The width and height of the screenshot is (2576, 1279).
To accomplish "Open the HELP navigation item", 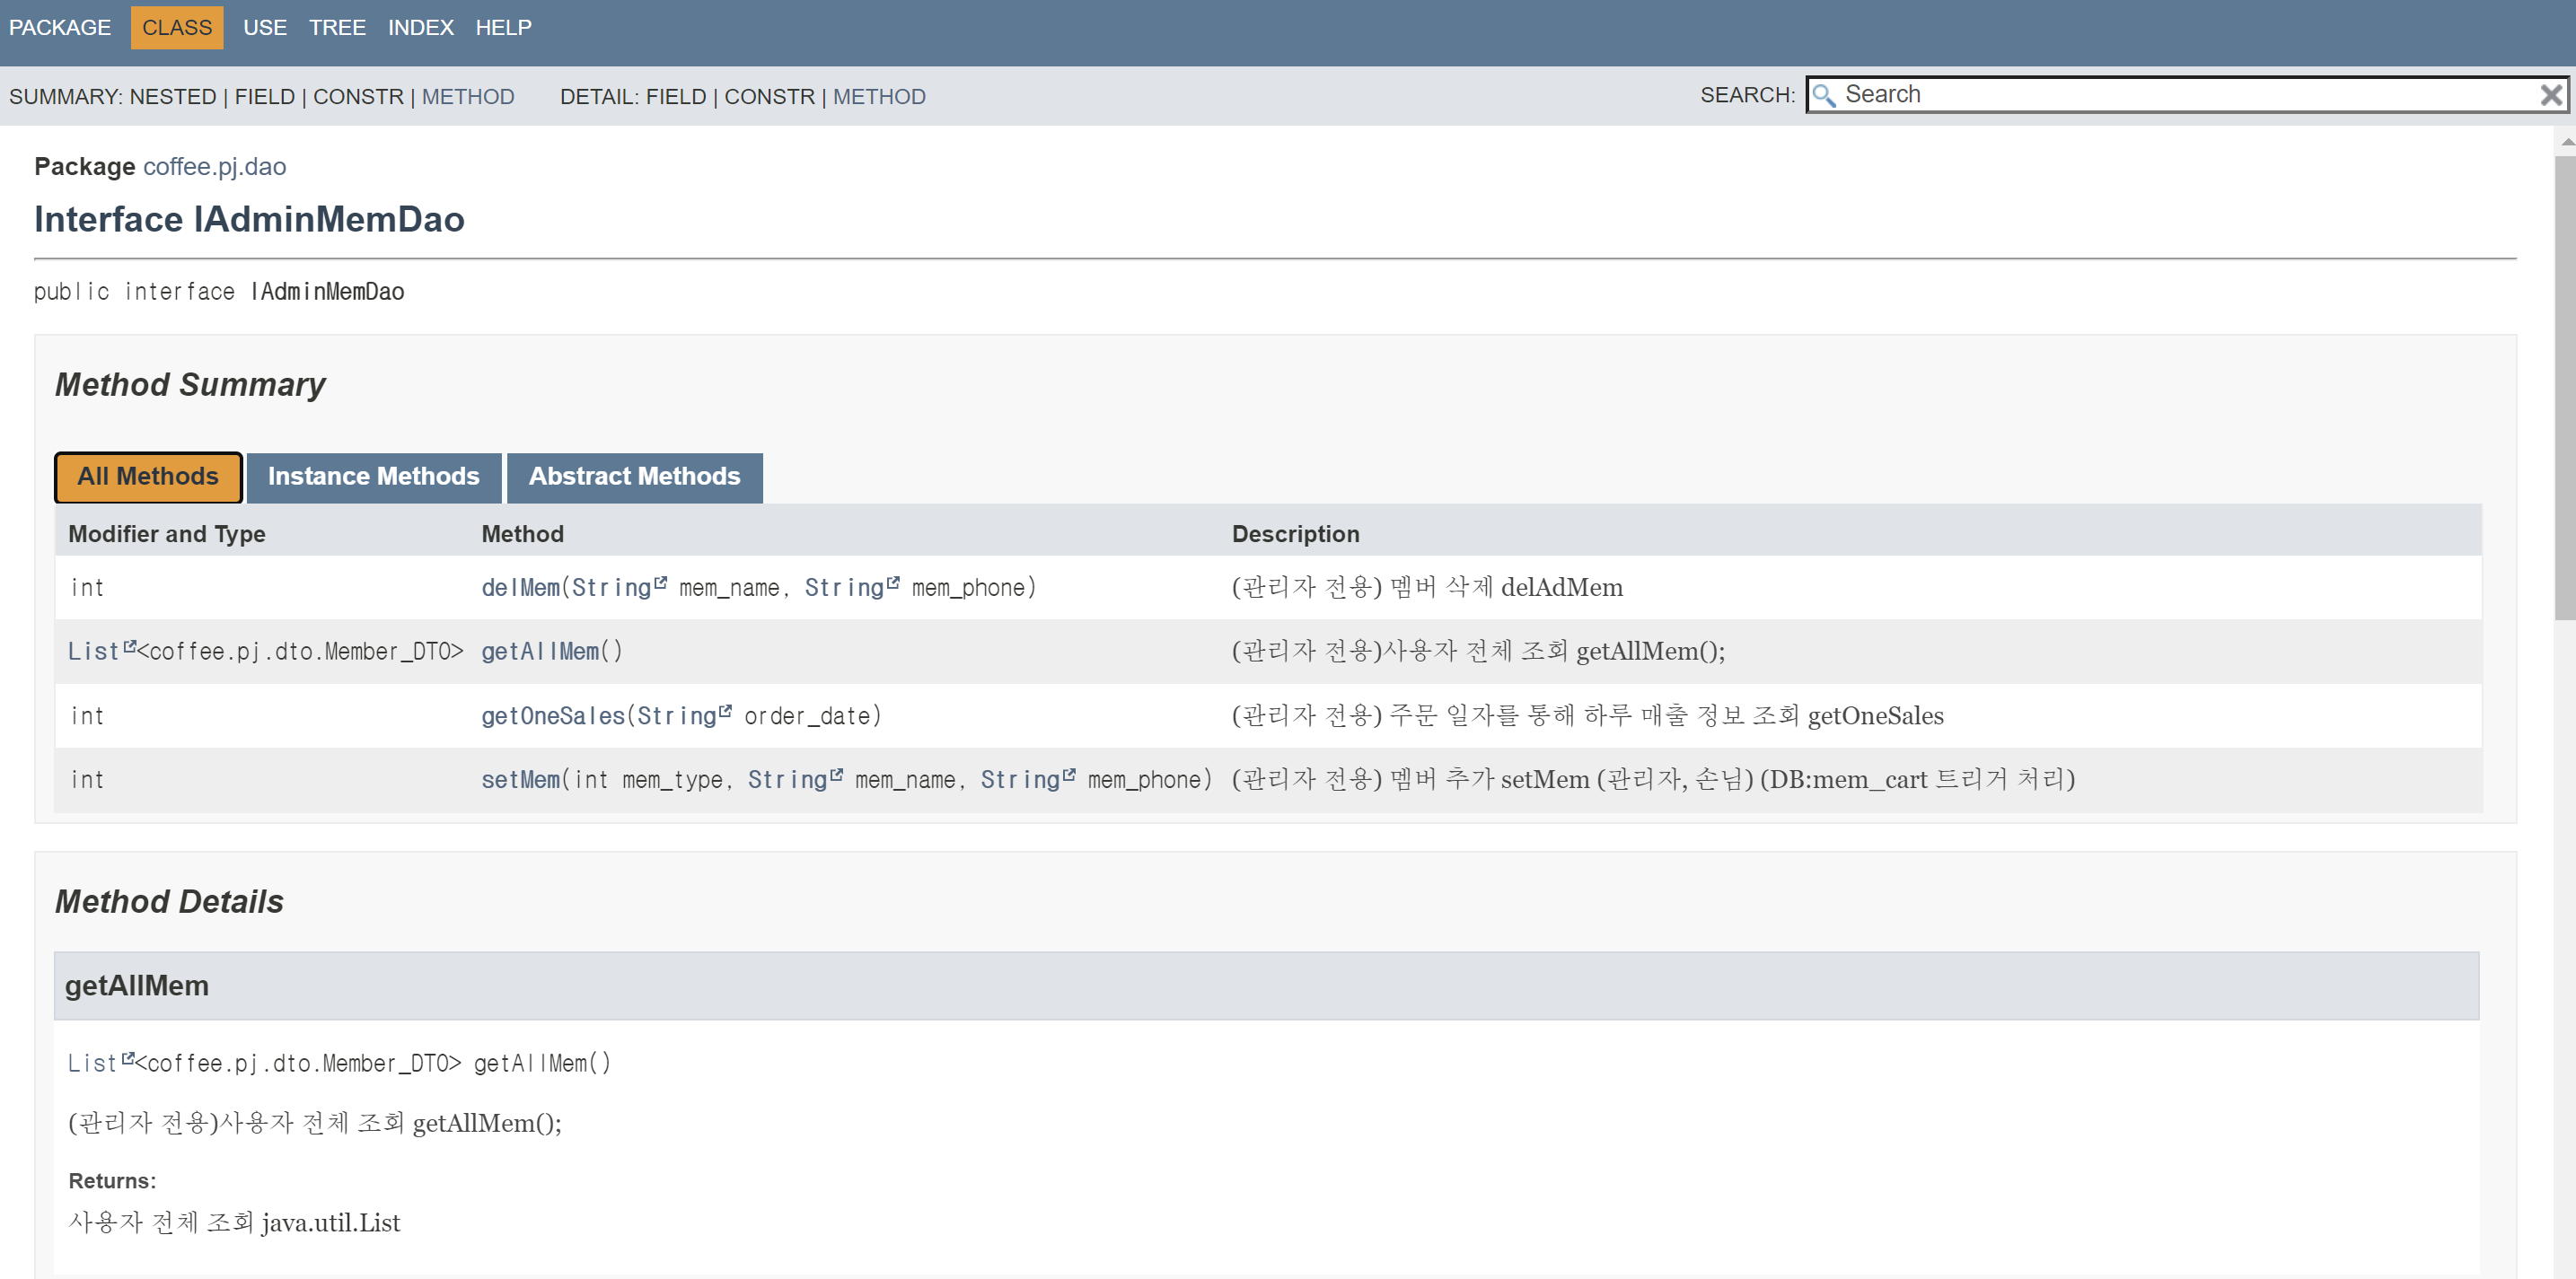I will click(503, 27).
